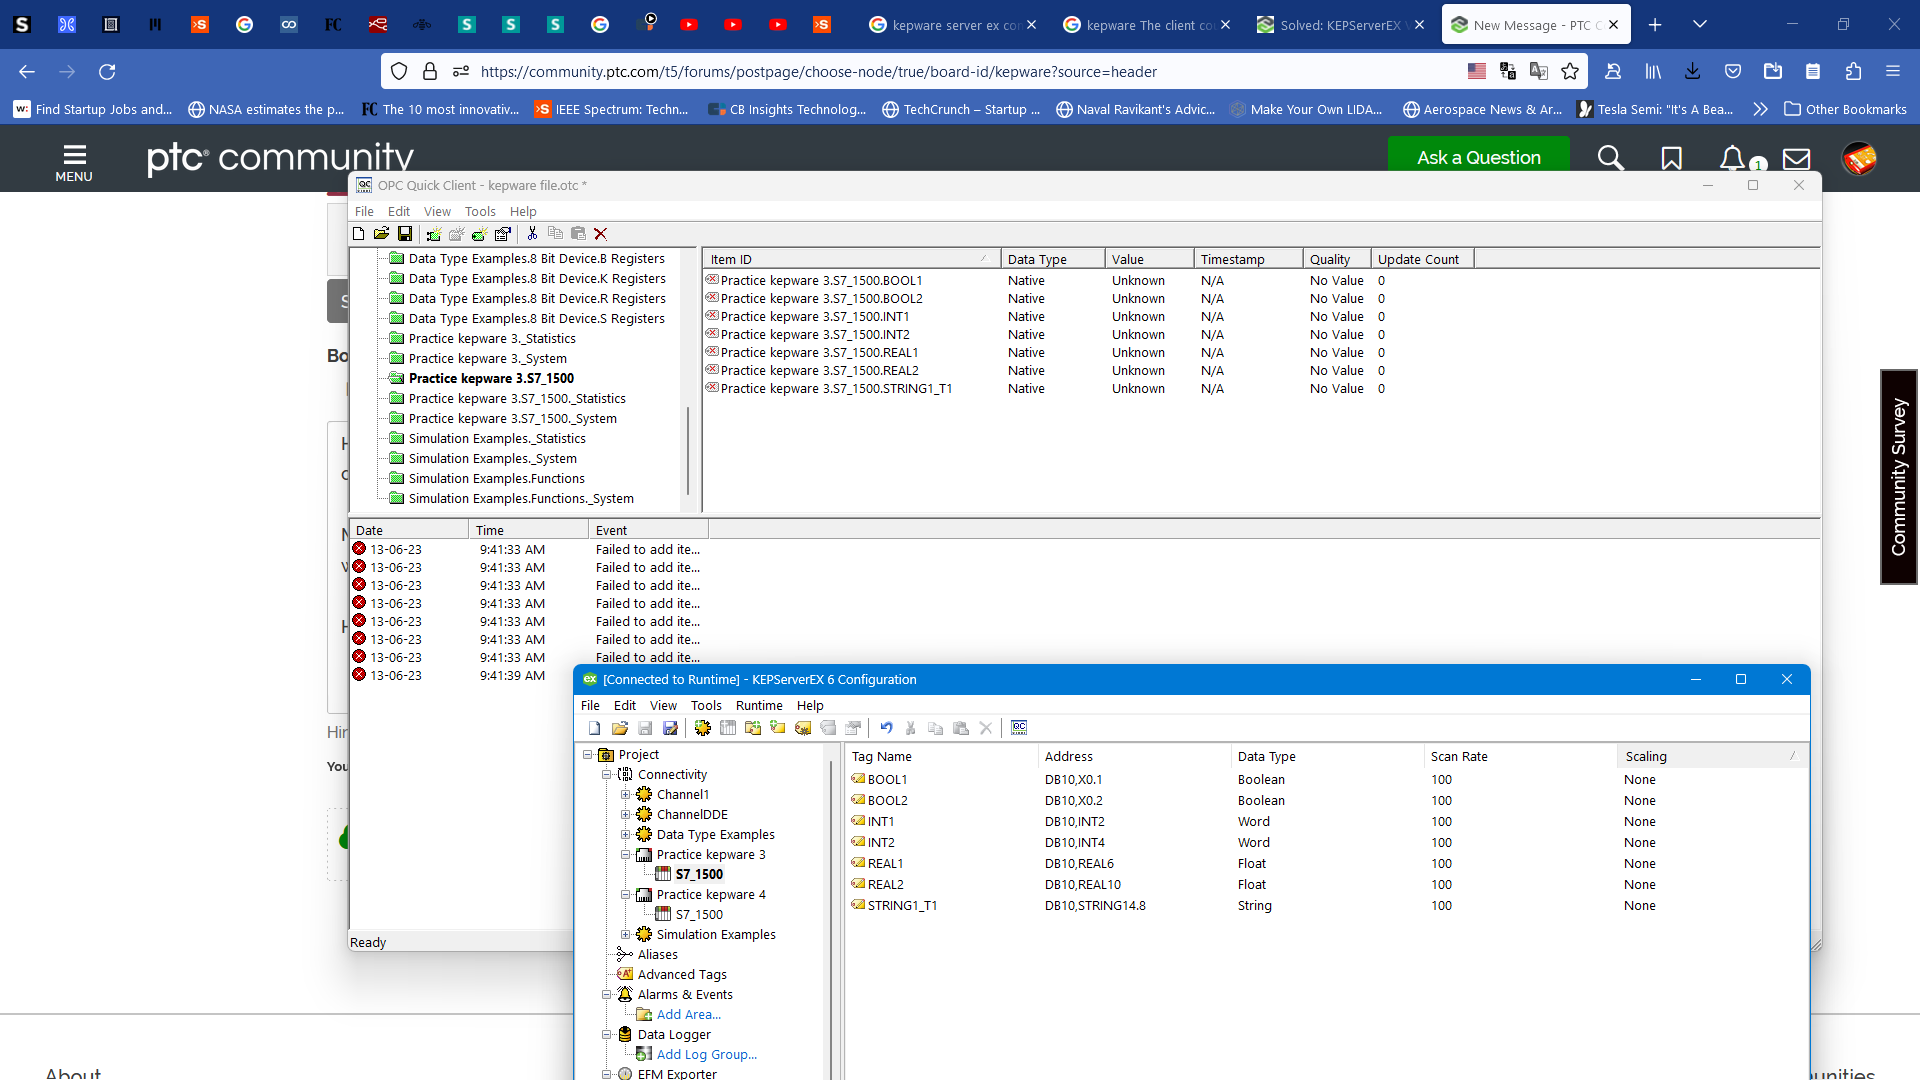Open the Add Log Group link
1920x1080 pixels.
(706, 1054)
